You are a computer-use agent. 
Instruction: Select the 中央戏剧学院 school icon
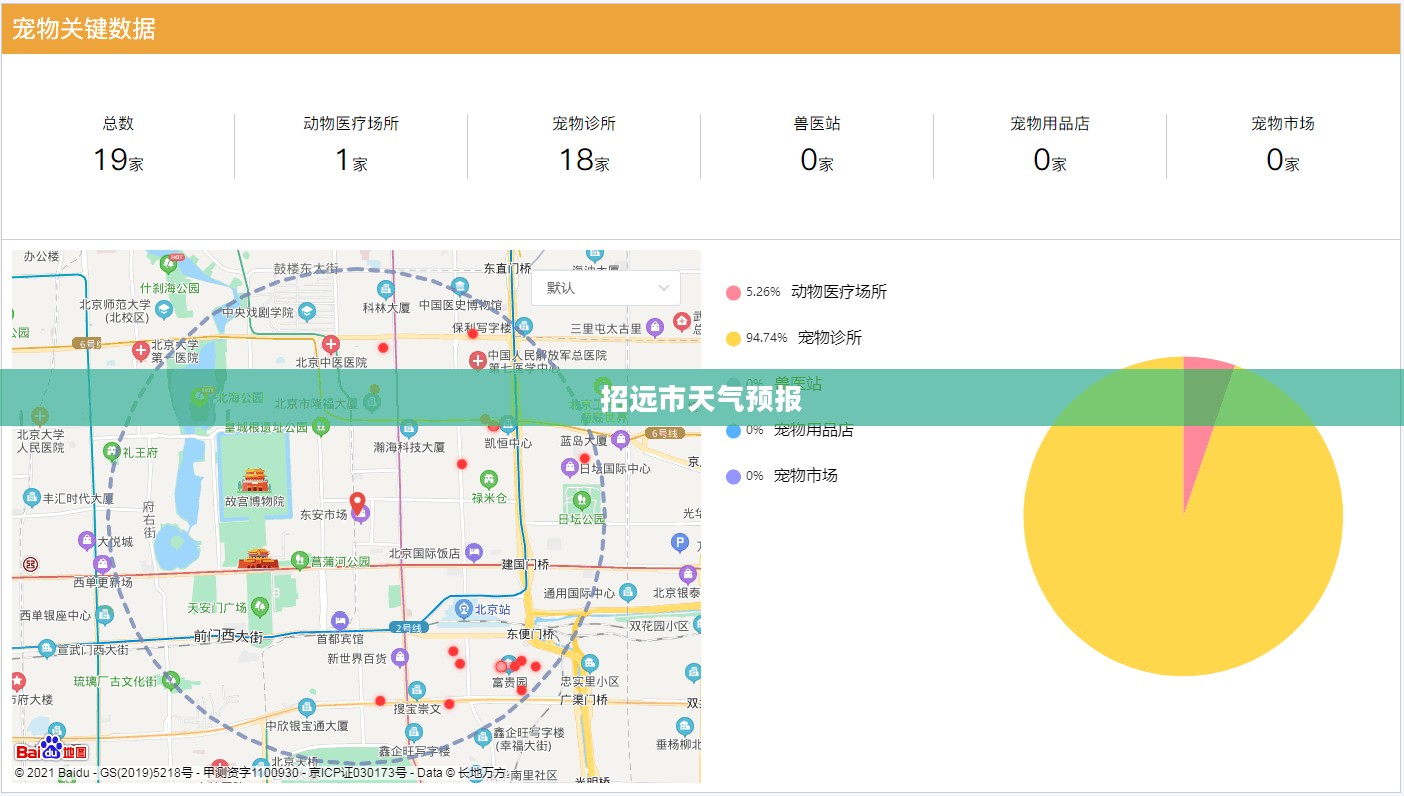[x=306, y=312]
